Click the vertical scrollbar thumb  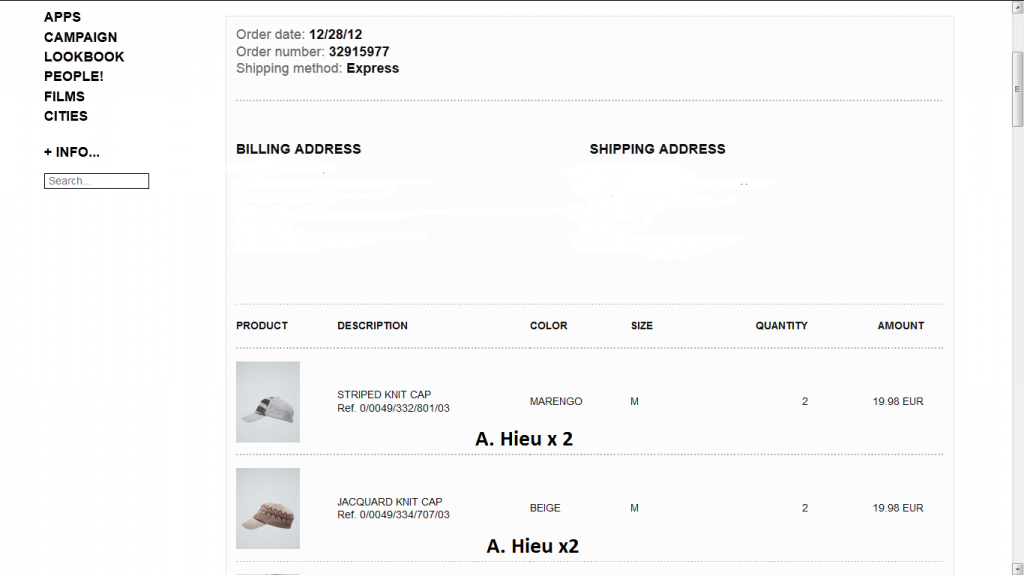point(1017,88)
